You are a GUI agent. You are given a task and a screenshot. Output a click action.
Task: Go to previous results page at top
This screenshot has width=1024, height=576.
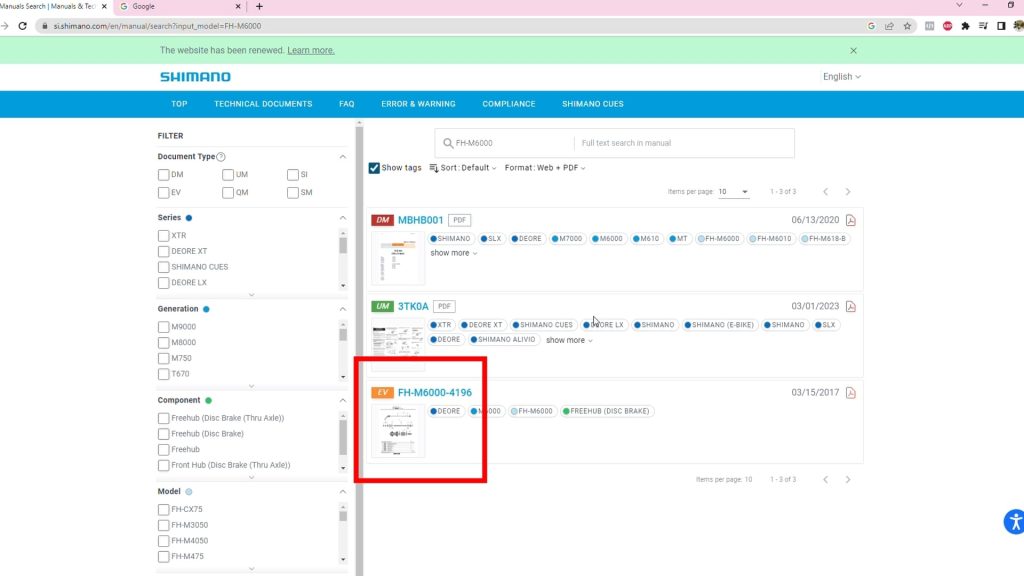[x=825, y=191]
